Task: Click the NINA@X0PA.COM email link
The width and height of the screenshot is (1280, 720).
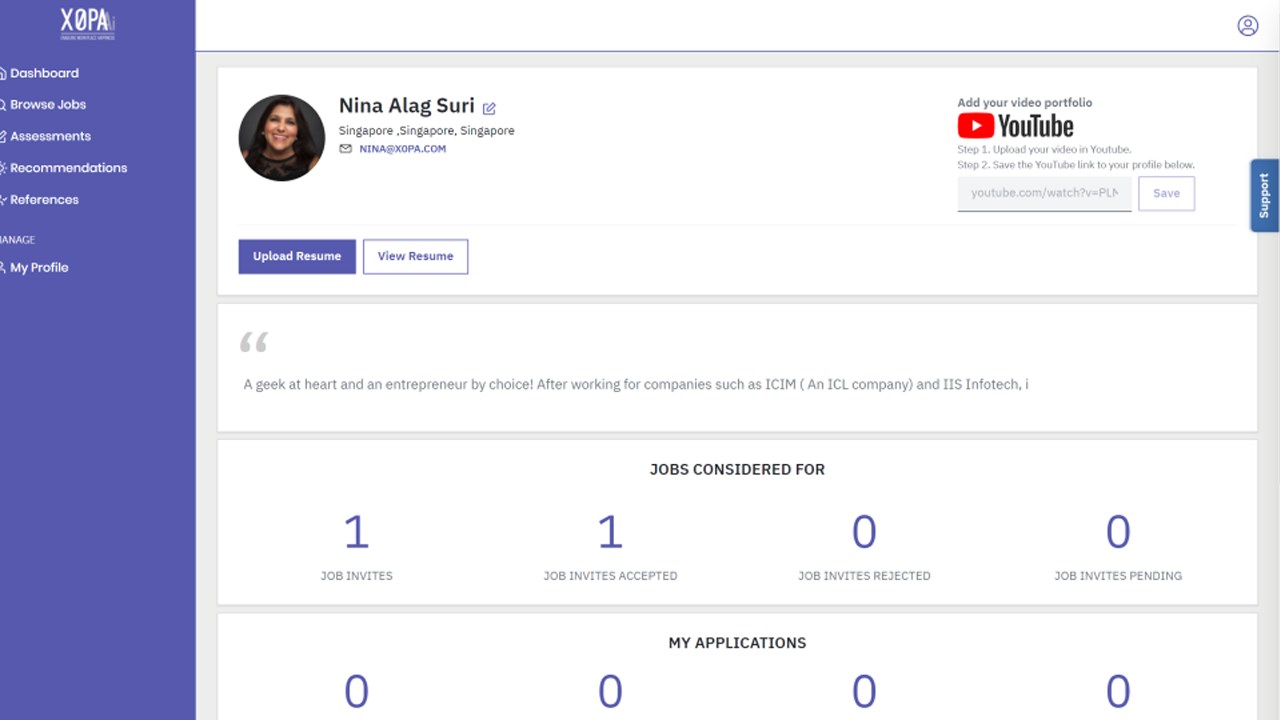Action: [x=403, y=149]
